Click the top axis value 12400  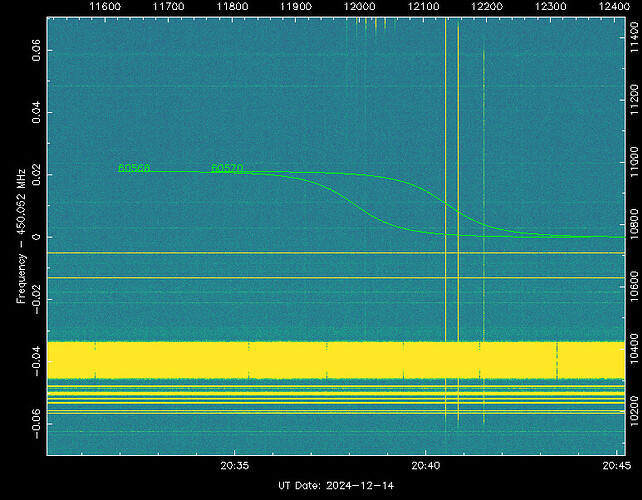[x=614, y=7]
